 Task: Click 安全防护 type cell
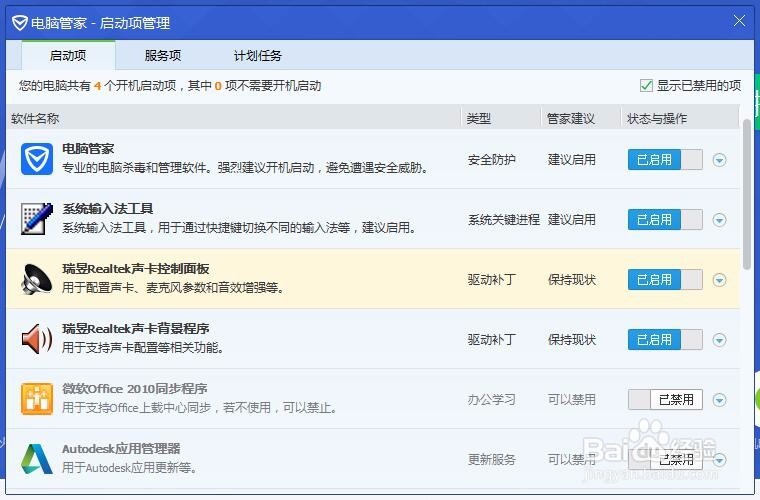[x=491, y=160]
